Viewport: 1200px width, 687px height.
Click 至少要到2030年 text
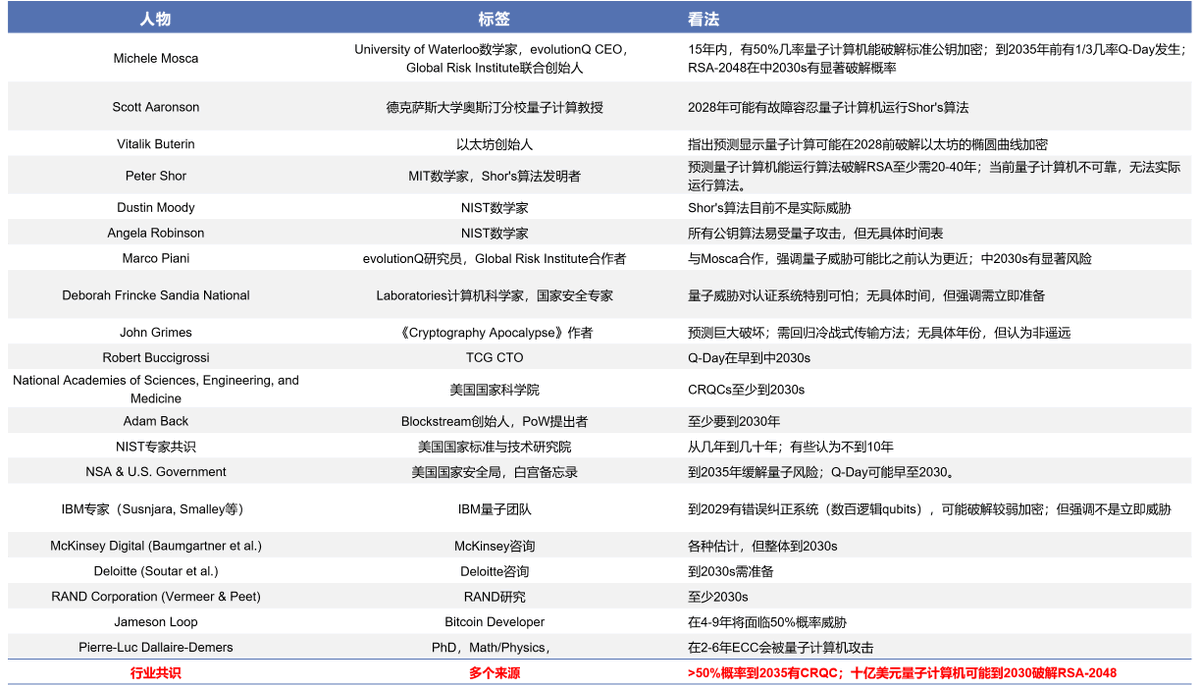pyautogui.click(x=734, y=421)
